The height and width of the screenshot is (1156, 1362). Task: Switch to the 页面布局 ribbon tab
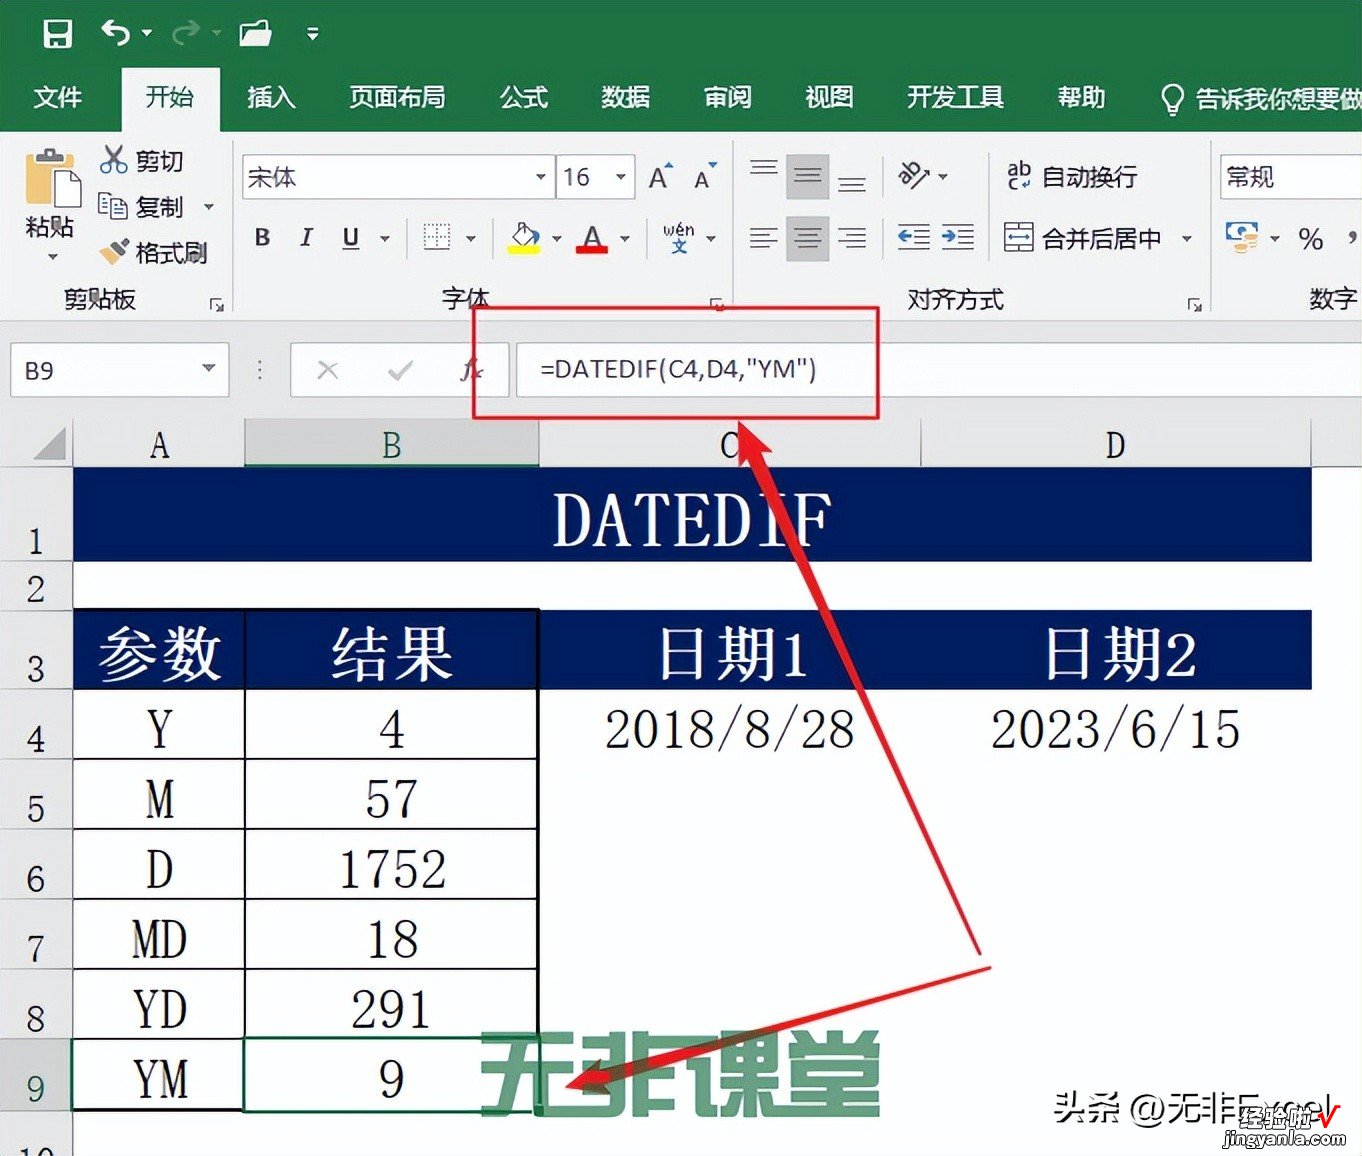click(397, 98)
